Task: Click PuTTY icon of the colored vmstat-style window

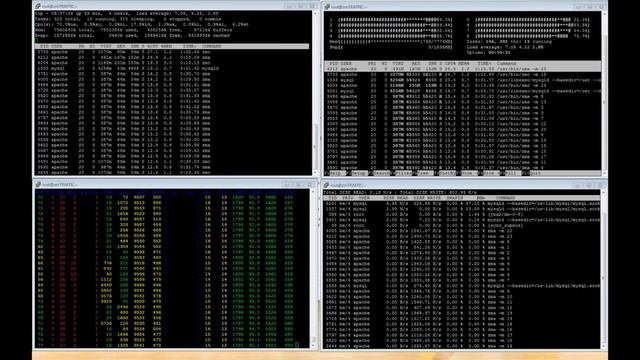Action: click(38, 184)
